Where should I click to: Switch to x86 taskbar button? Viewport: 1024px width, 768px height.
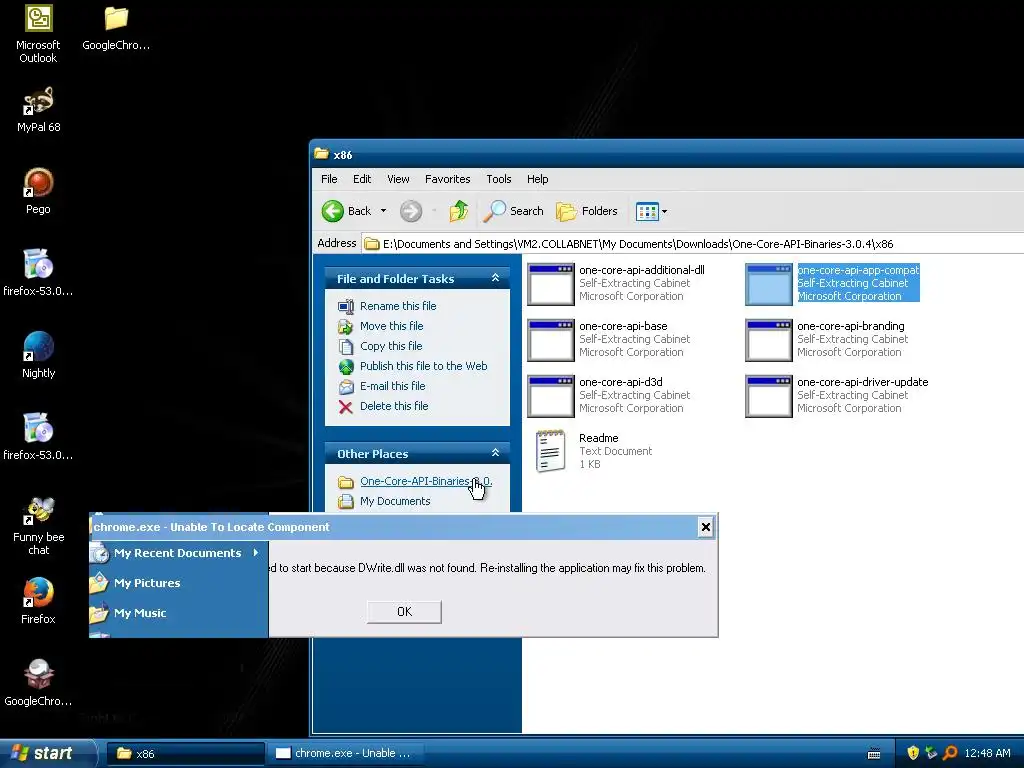coord(185,754)
